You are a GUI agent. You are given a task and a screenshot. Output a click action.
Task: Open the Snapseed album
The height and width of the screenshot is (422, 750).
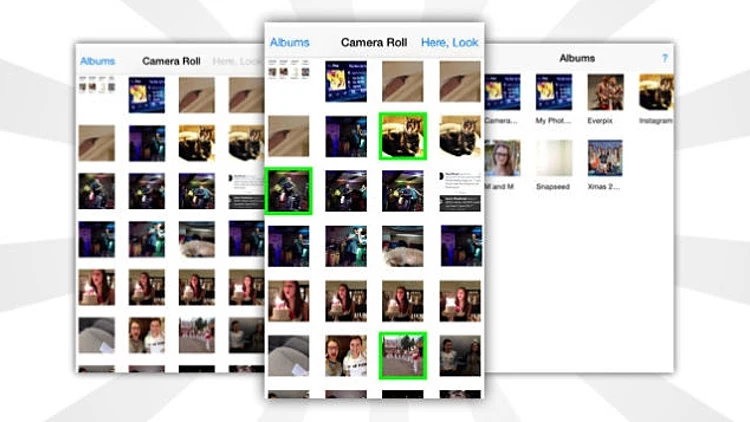(x=553, y=162)
